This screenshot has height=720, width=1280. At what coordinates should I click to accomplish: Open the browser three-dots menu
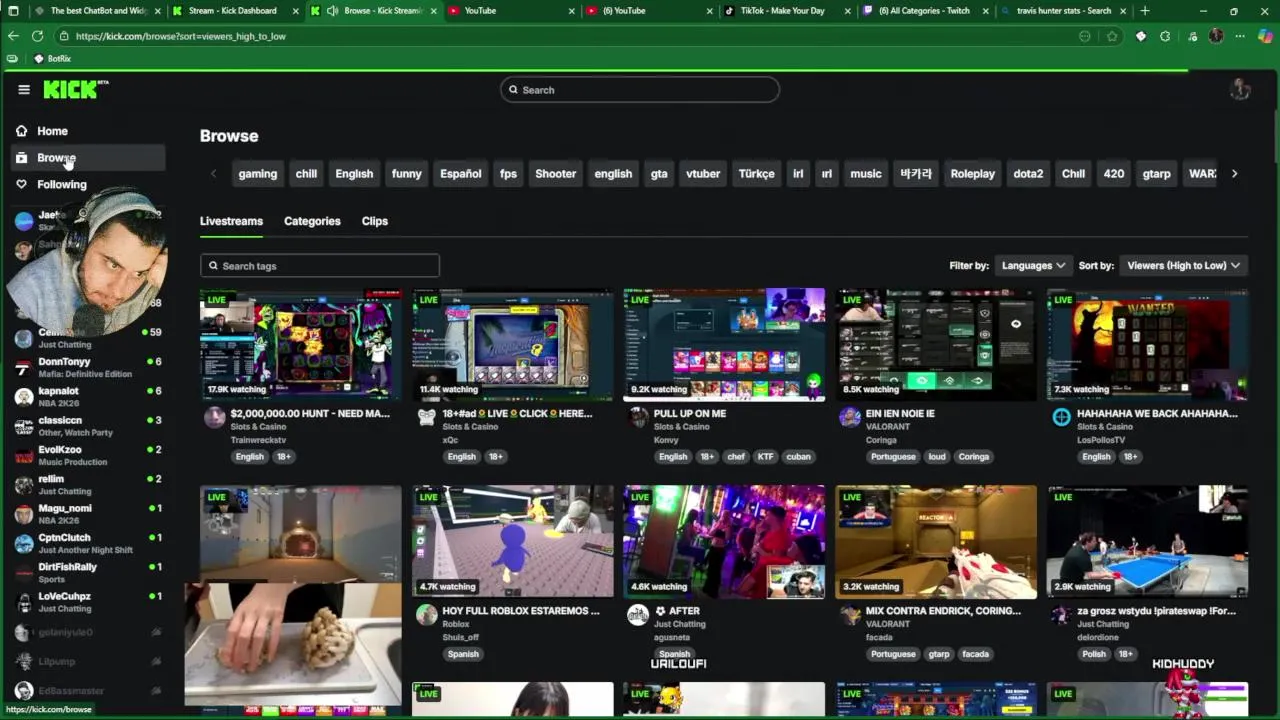[x=1240, y=36]
